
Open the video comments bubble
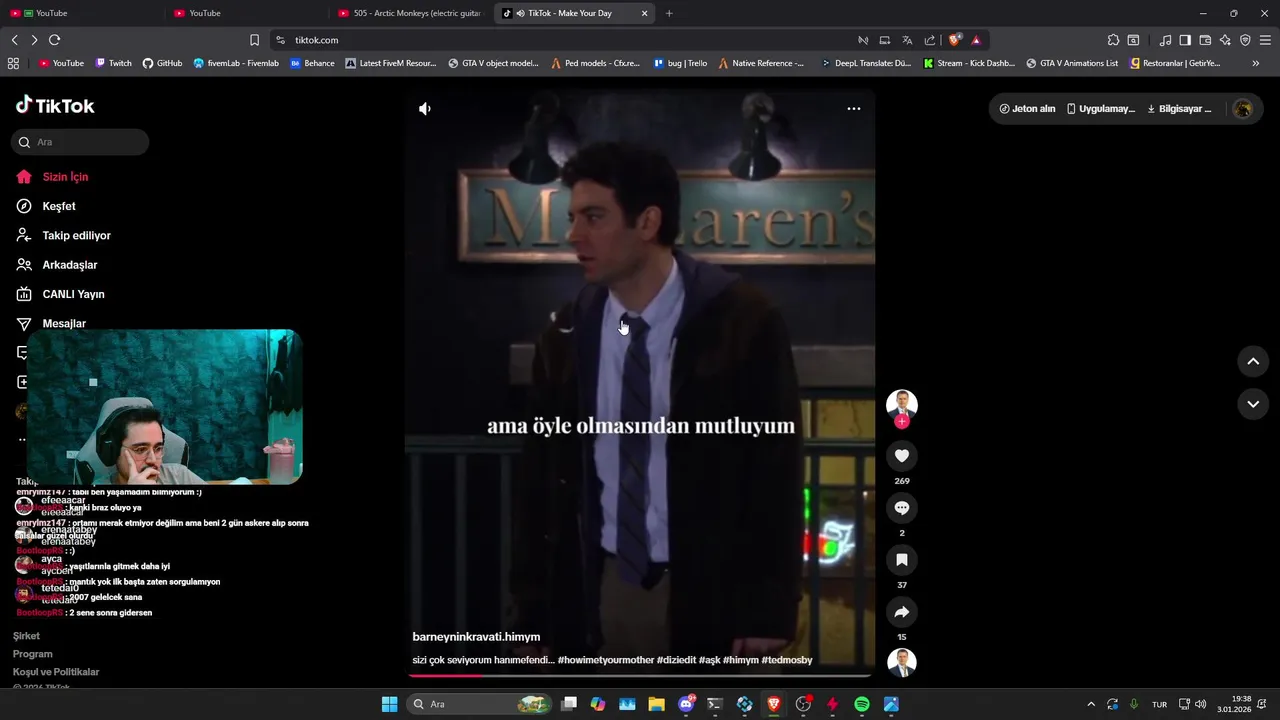(902, 508)
